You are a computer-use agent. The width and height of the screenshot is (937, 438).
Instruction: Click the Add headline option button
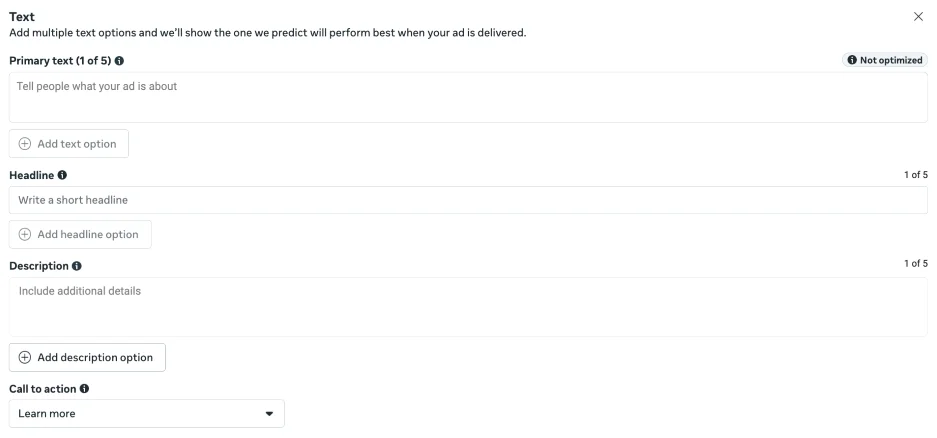(81, 235)
